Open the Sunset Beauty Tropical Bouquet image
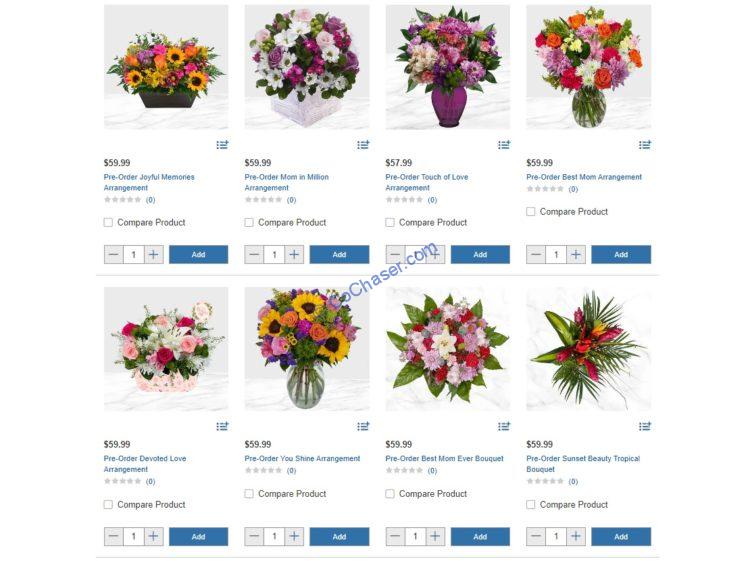This screenshot has height=561, width=750. click(x=588, y=349)
